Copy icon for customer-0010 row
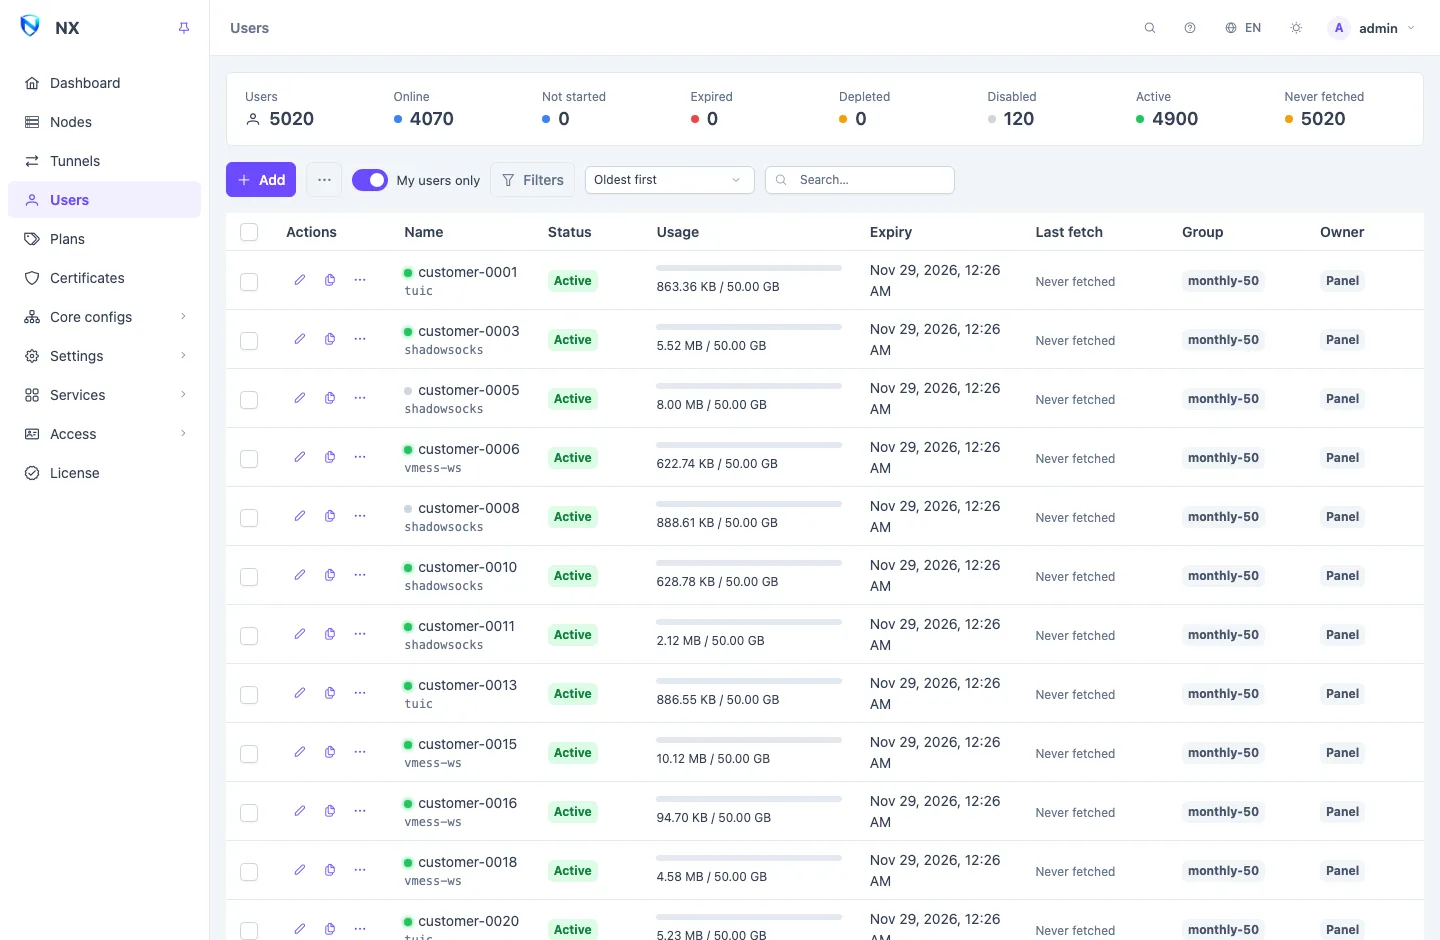The width and height of the screenshot is (1440, 940). tap(330, 575)
